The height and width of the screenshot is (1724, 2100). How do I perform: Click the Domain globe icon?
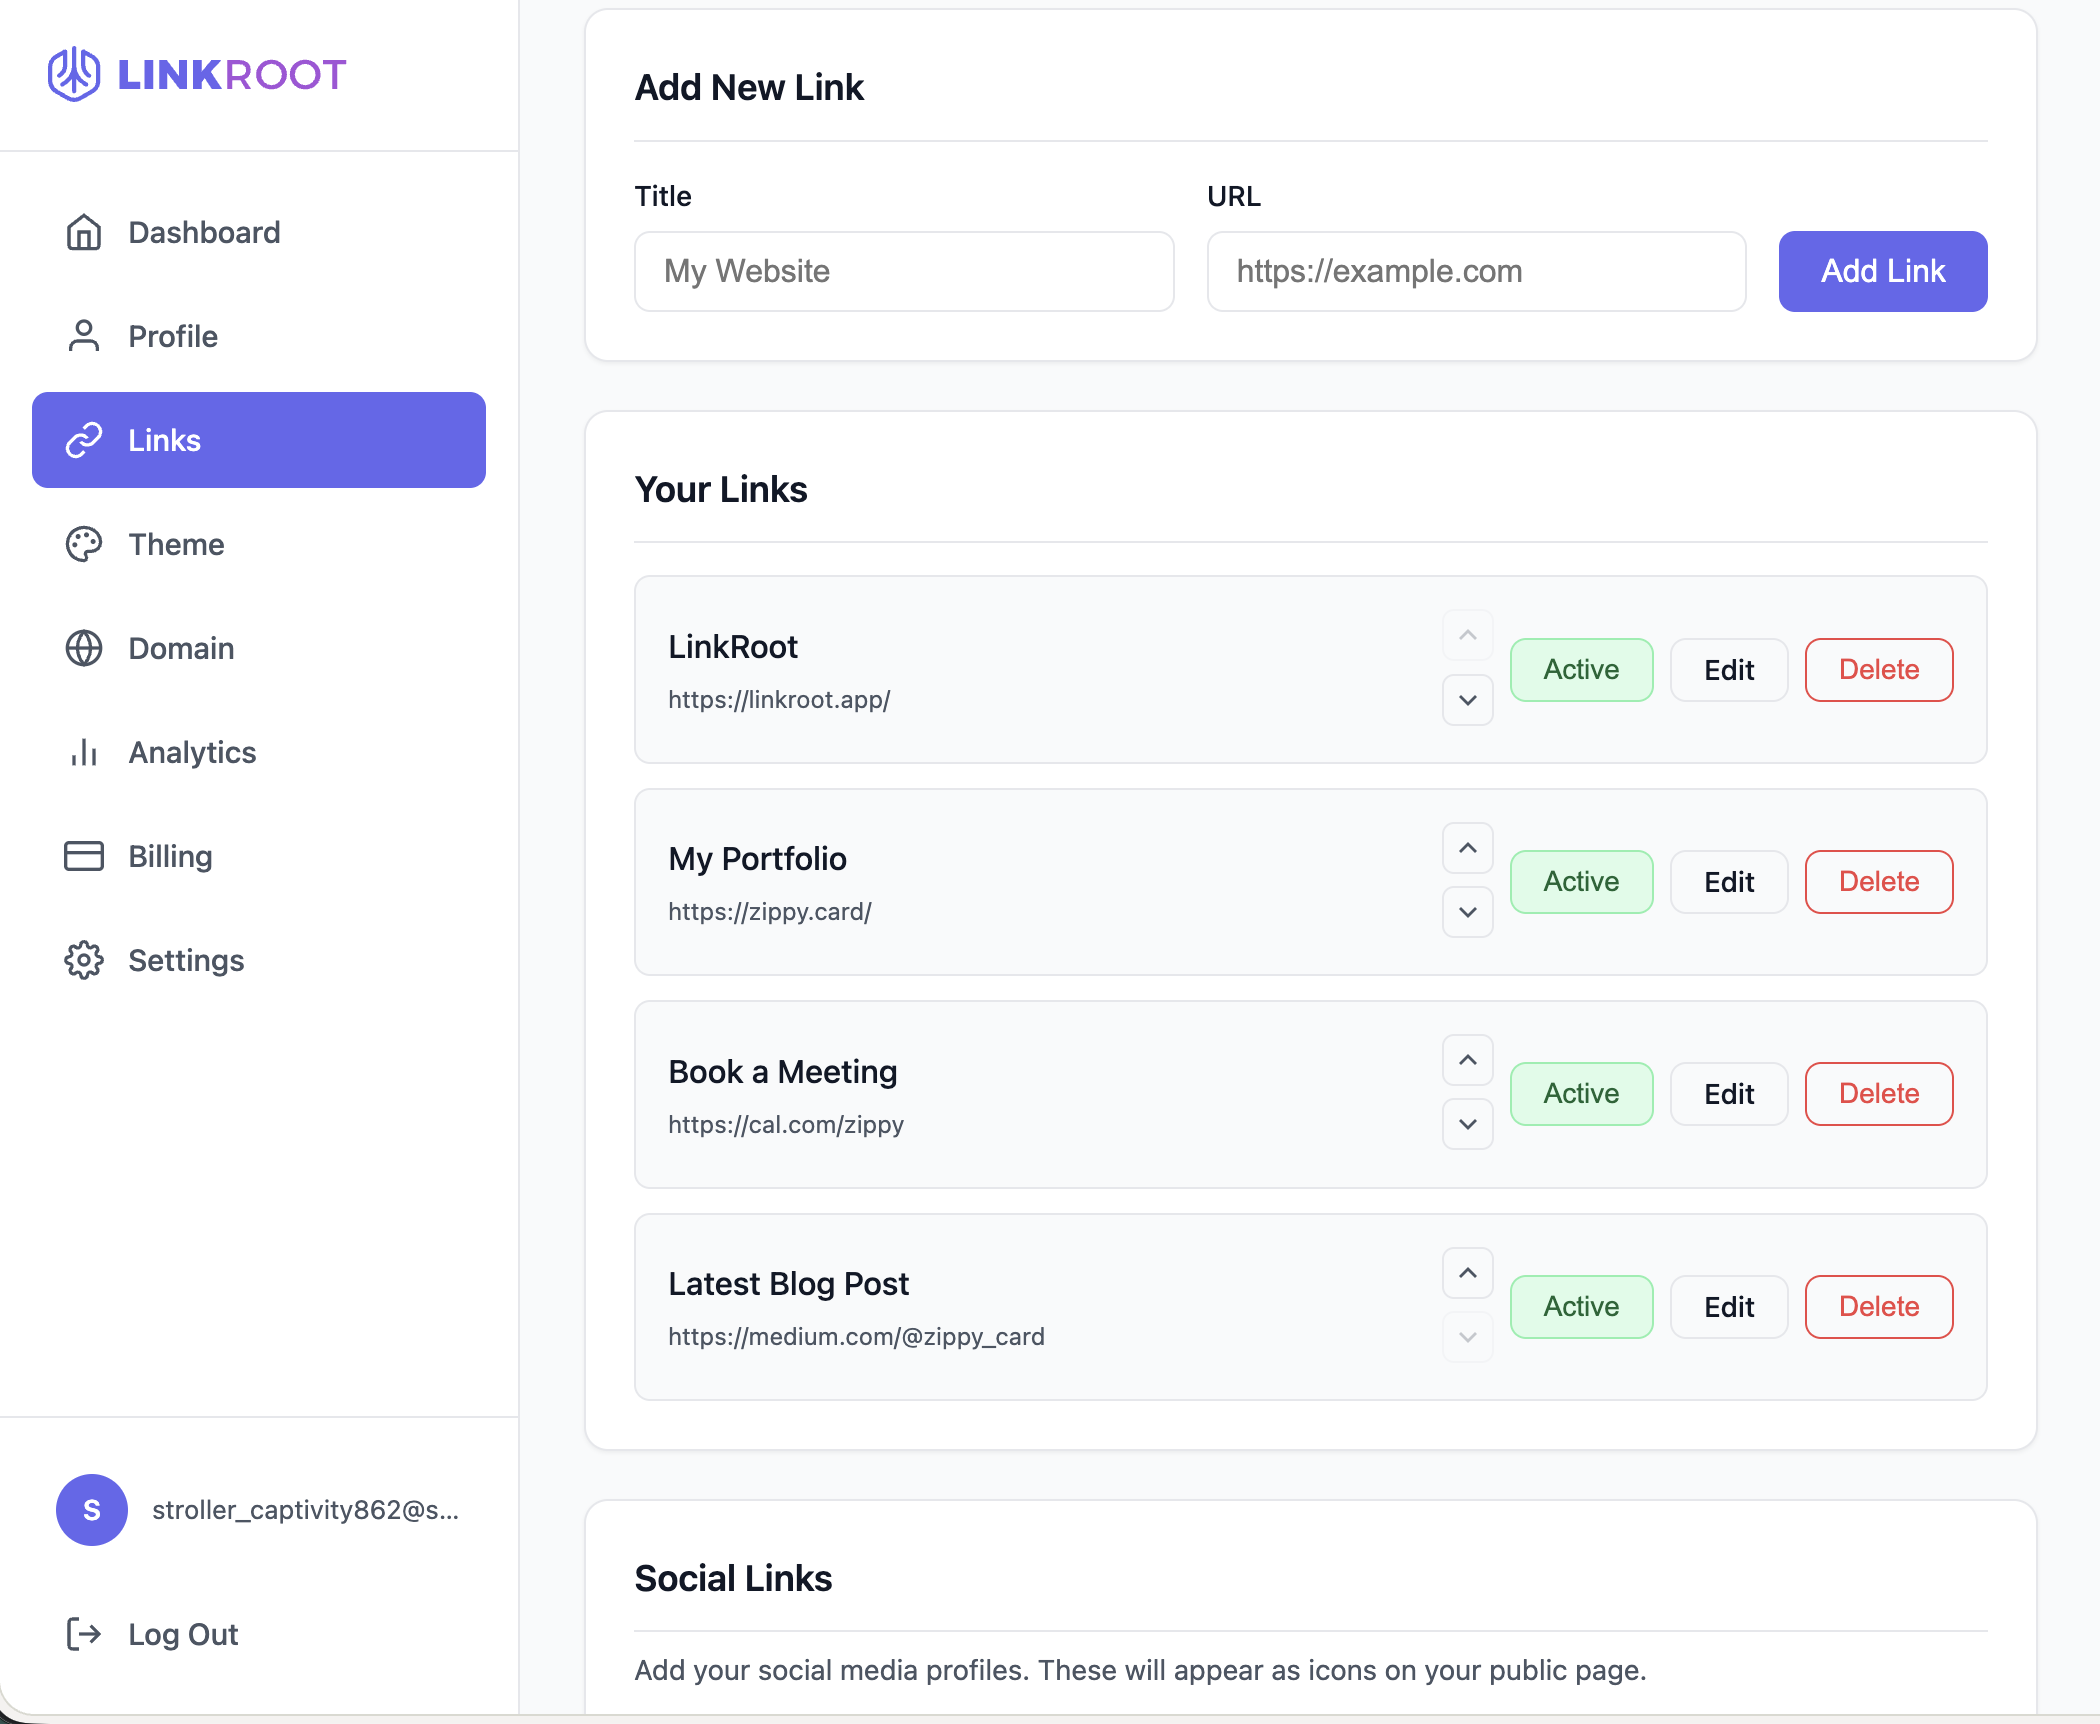84,648
